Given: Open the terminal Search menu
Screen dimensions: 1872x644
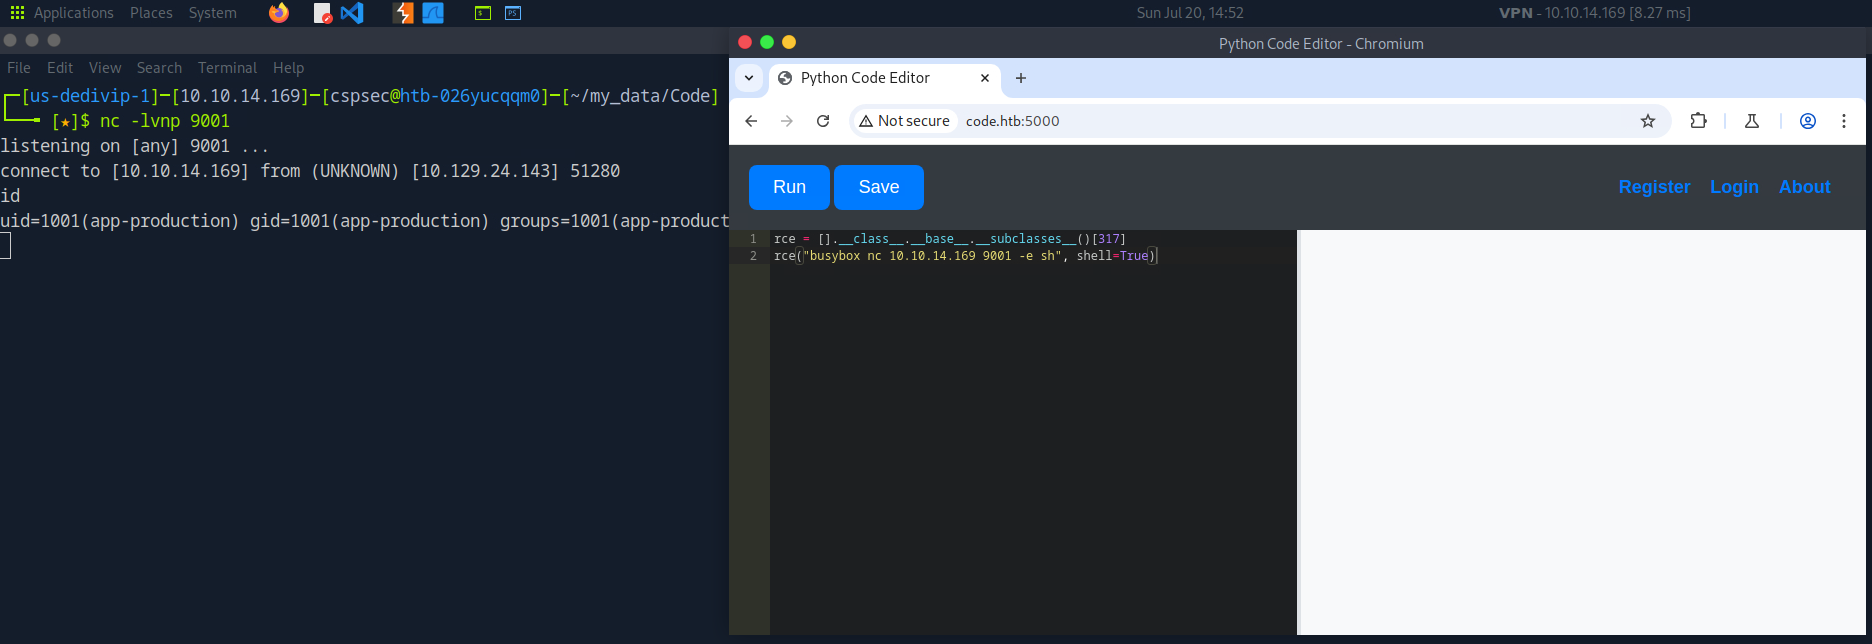Looking at the screenshot, I should (x=159, y=68).
